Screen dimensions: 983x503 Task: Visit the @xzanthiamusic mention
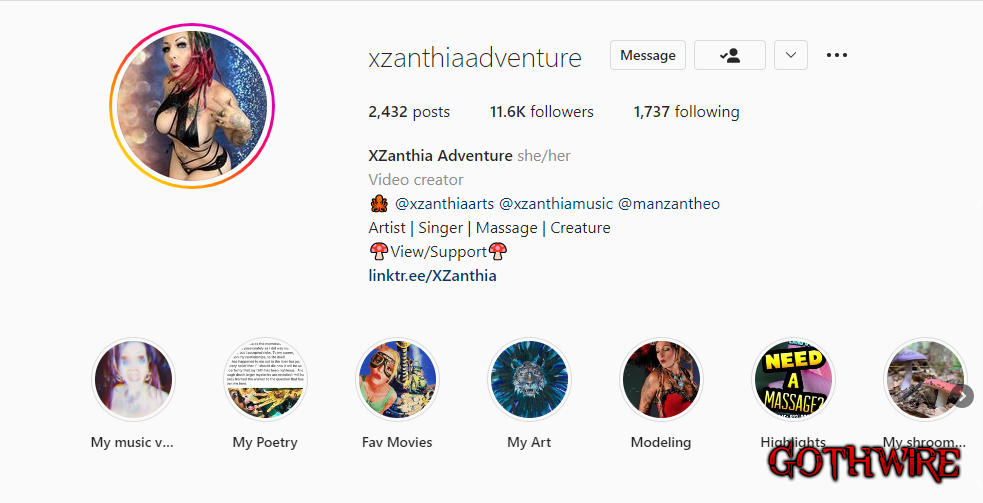click(556, 204)
